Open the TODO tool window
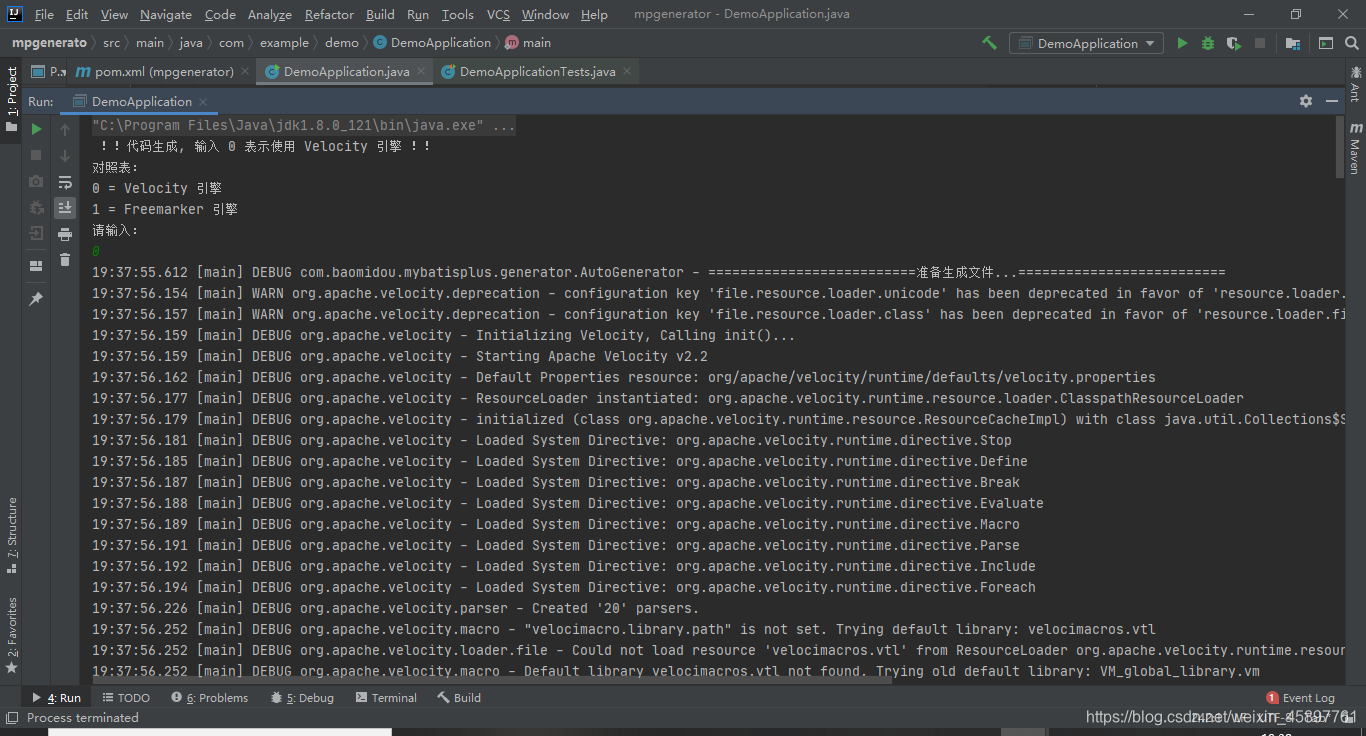Screen dimensions: 1366x736 126,698
